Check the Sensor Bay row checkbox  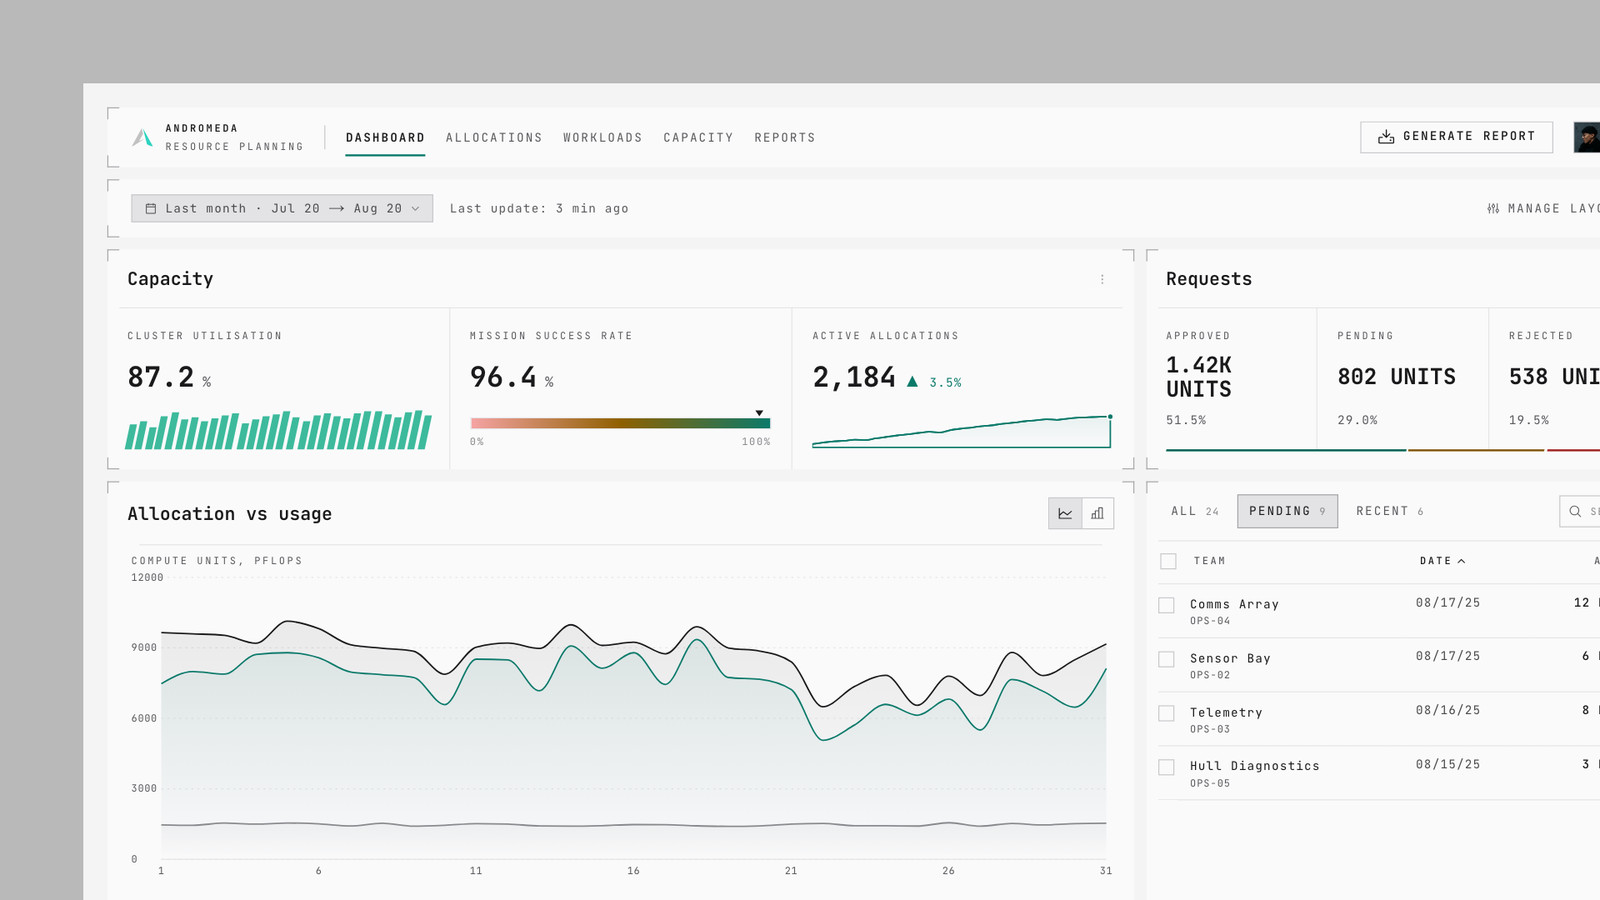point(1166,659)
